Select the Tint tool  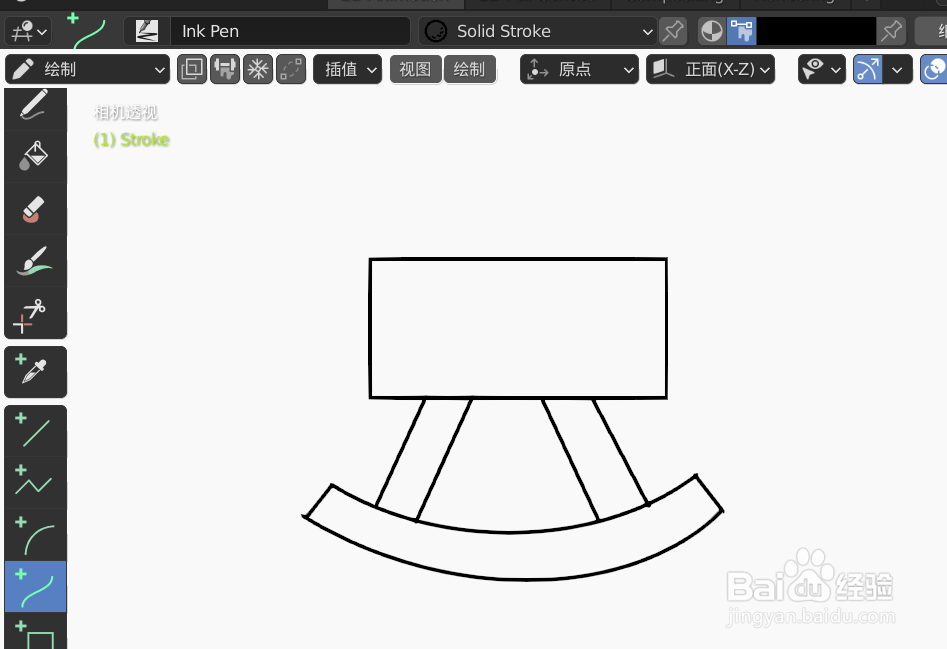tap(35, 260)
